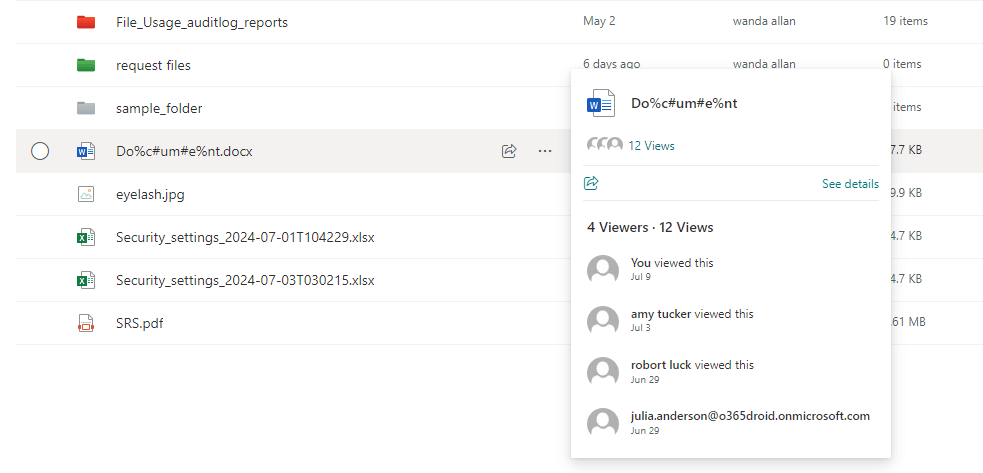
Task: Click amy tucker's avatar in viewers list
Action: tap(603, 320)
